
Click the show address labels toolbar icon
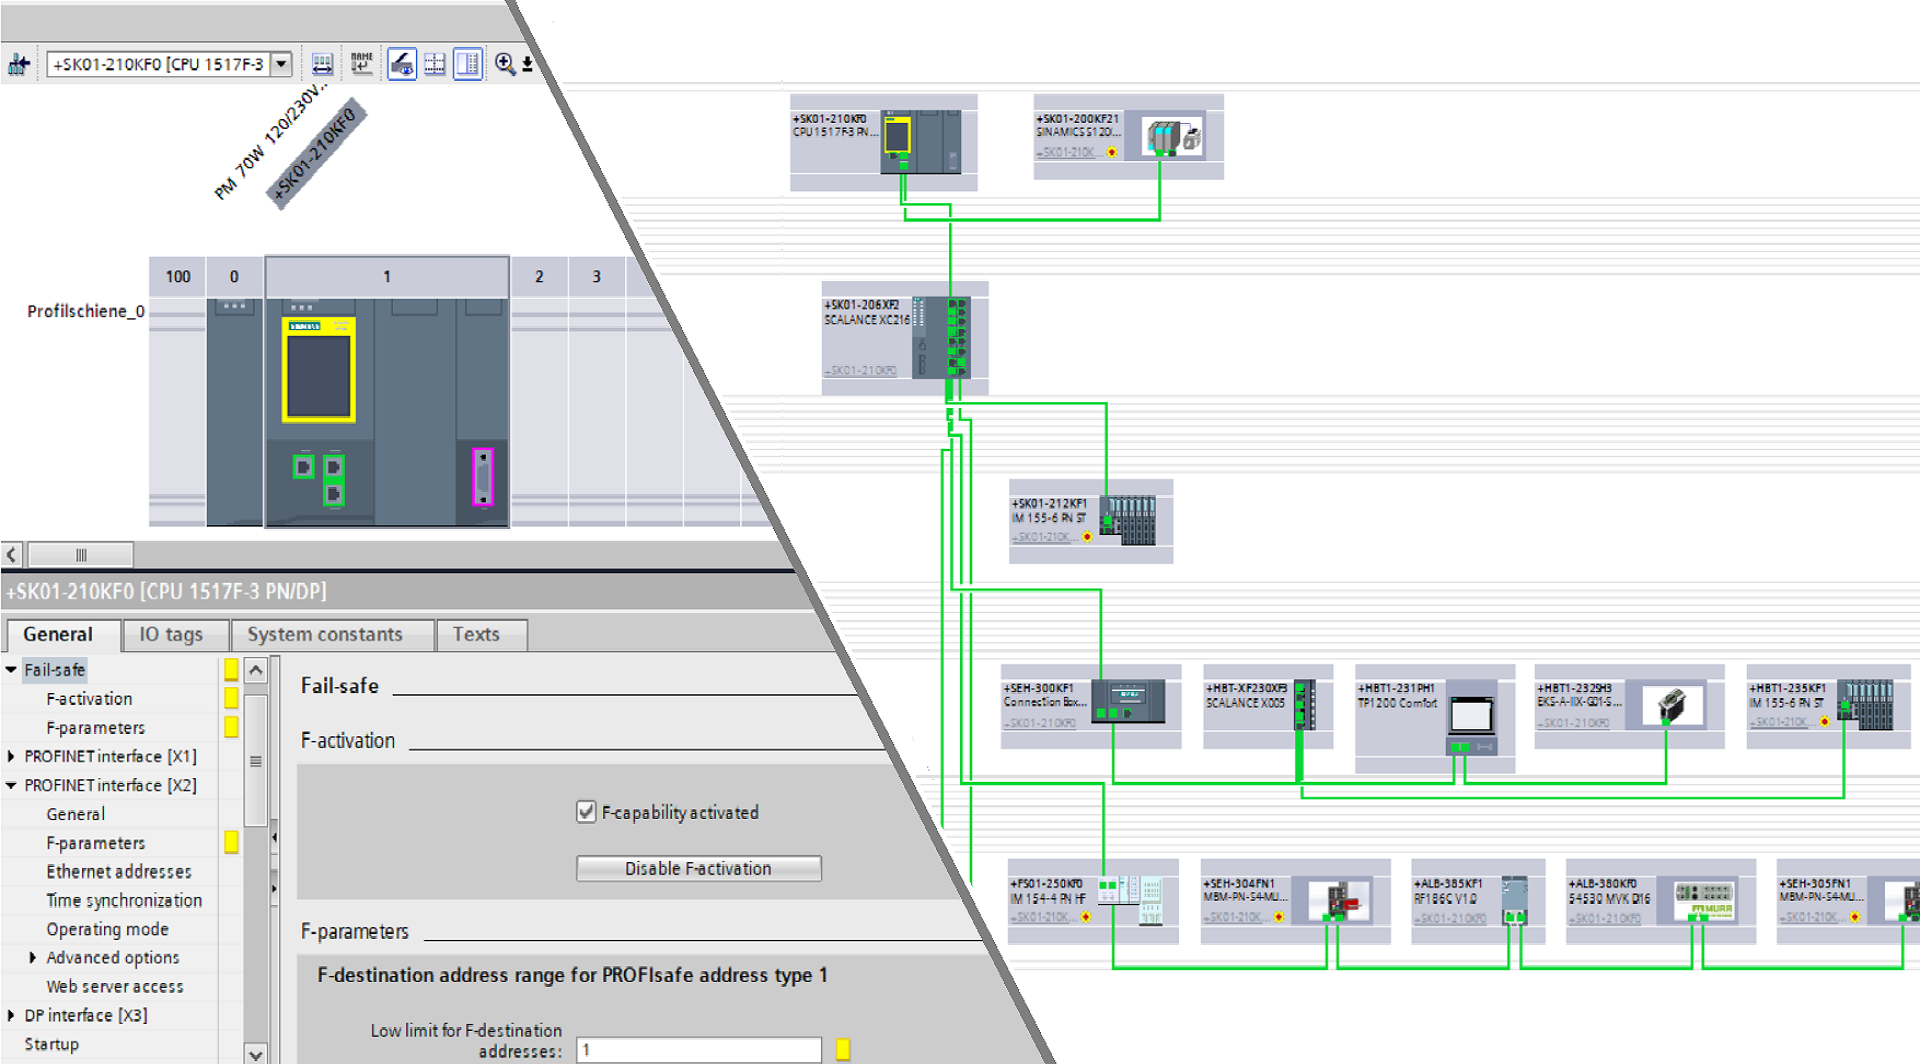pos(322,65)
